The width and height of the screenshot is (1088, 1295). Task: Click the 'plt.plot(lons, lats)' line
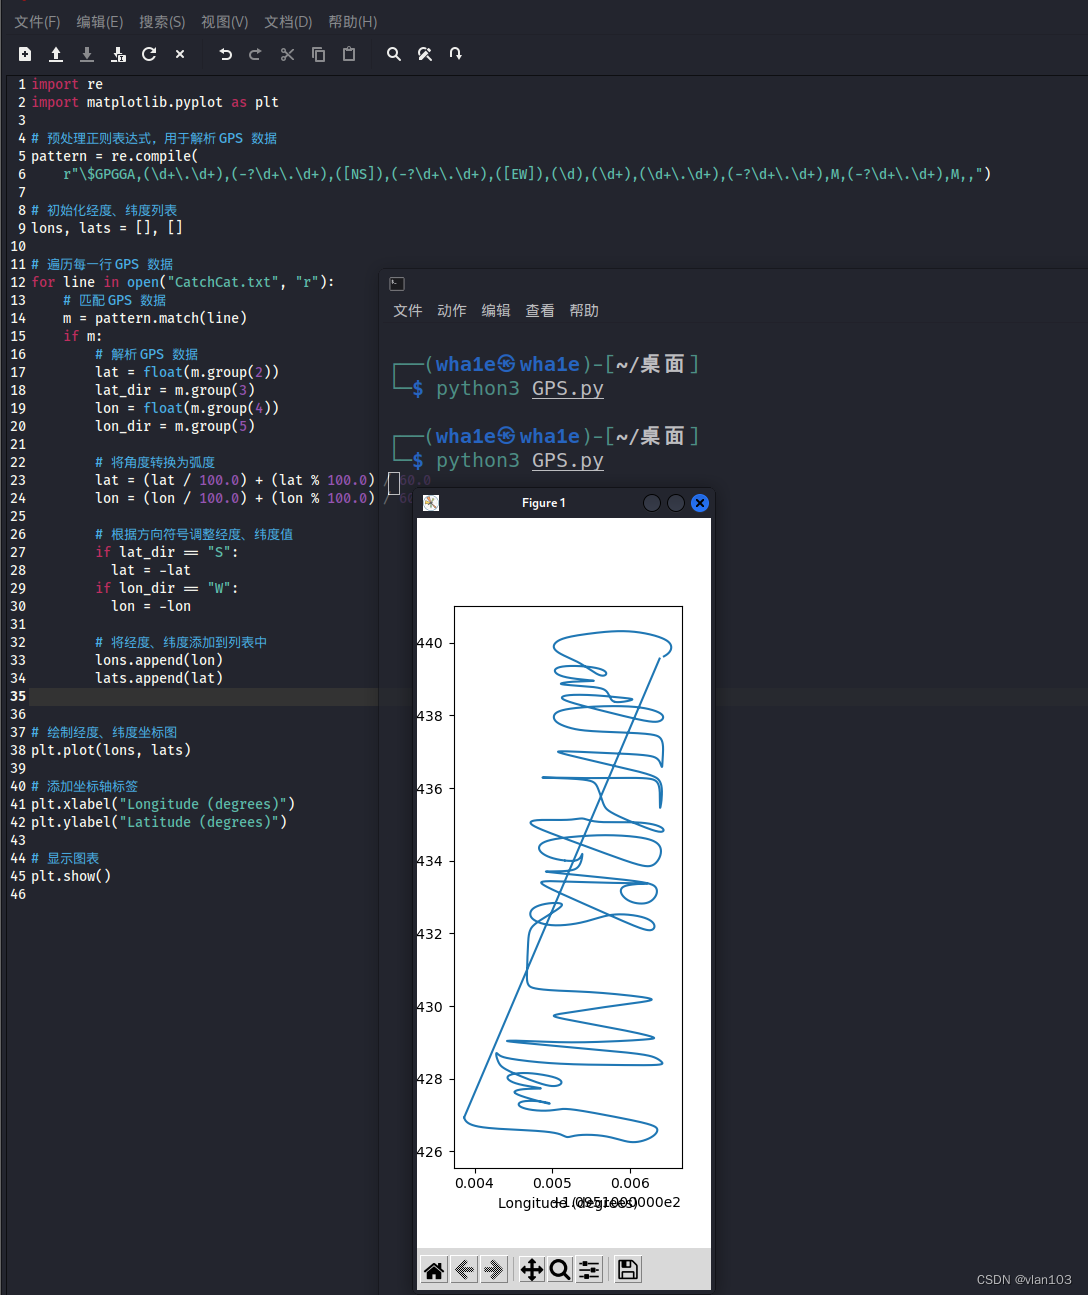(x=111, y=750)
